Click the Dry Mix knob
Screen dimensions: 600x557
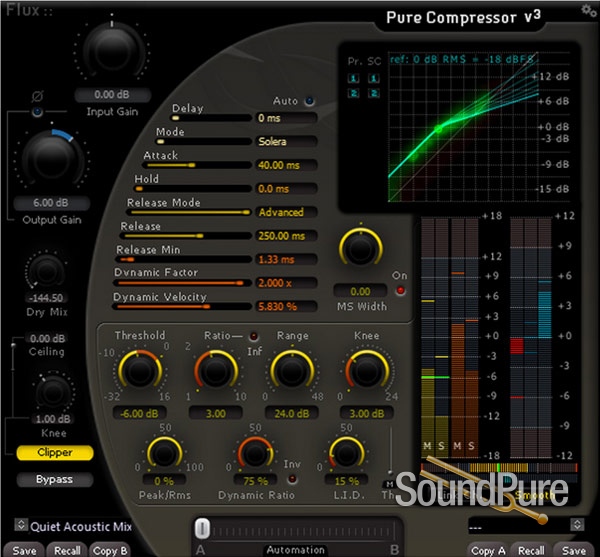[46, 271]
